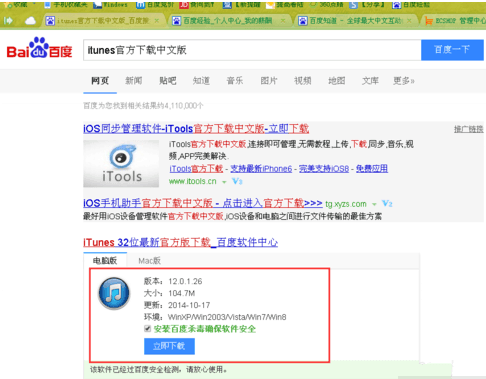Click the V2 verification badge after tg.xyzs.com

(x=387, y=204)
